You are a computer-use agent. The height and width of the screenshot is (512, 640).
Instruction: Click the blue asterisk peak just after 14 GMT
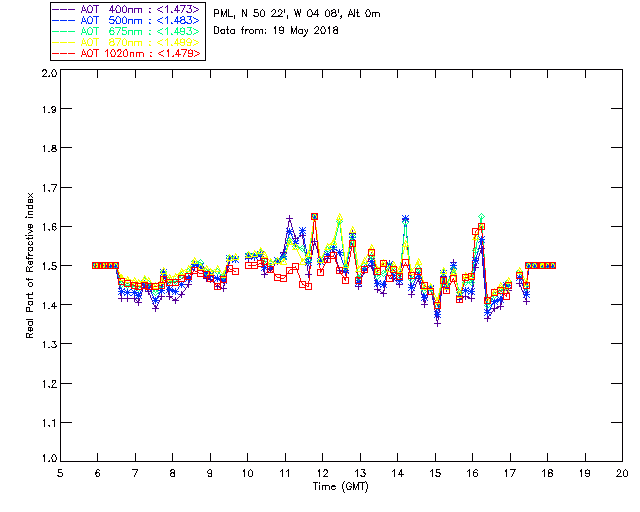(405, 219)
